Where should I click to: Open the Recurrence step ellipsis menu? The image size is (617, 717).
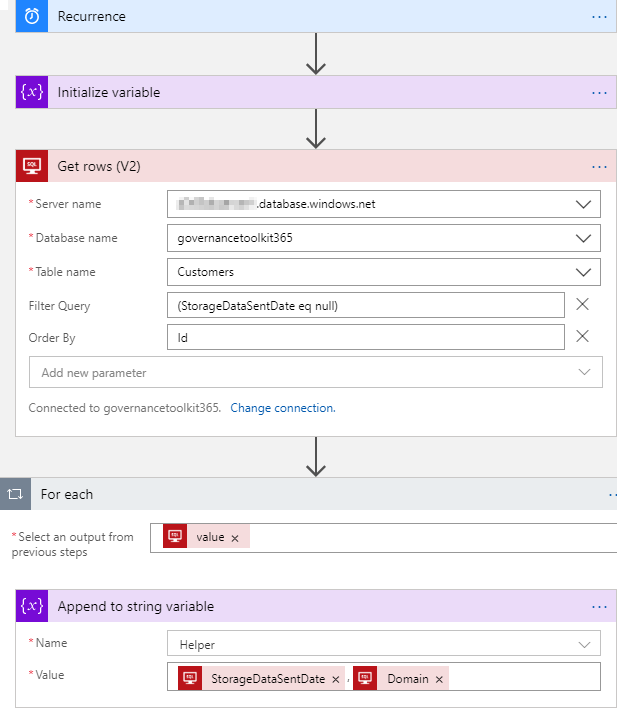[599, 17]
